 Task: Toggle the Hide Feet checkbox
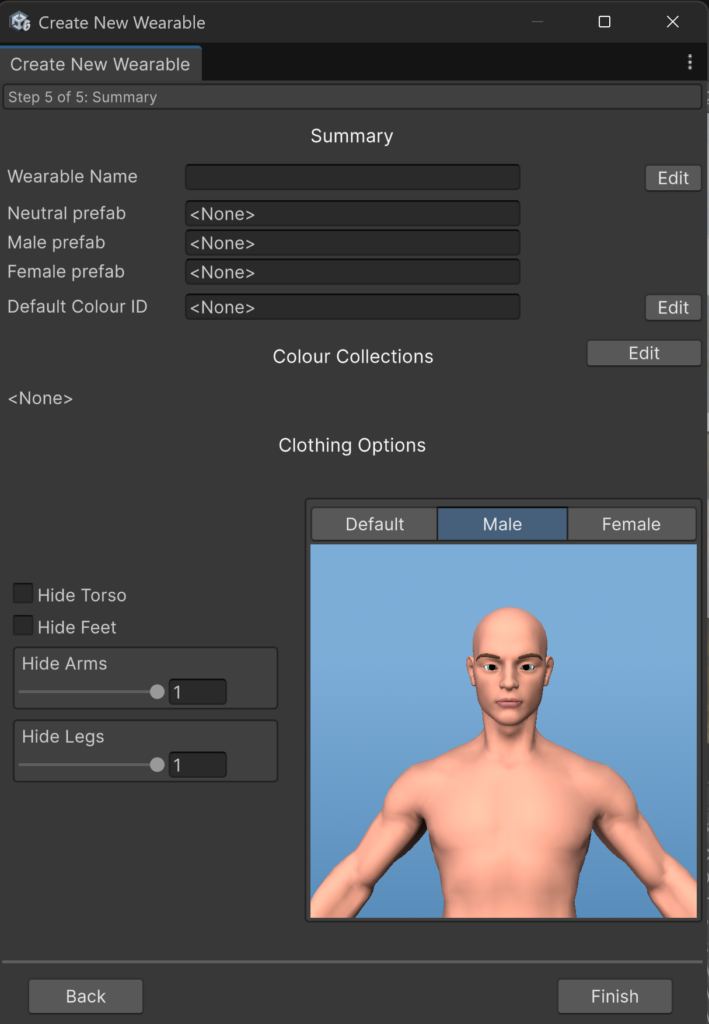23,626
